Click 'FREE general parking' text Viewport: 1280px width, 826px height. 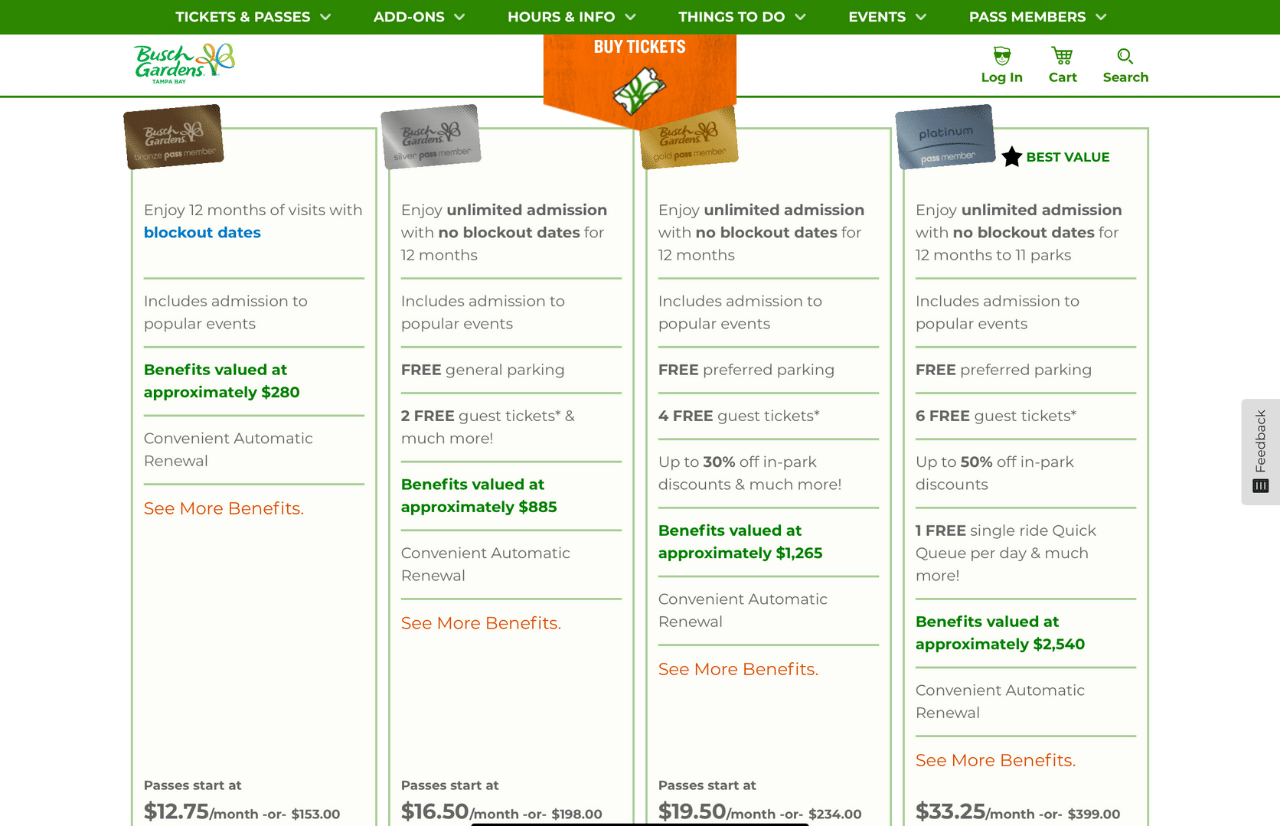(483, 370)
